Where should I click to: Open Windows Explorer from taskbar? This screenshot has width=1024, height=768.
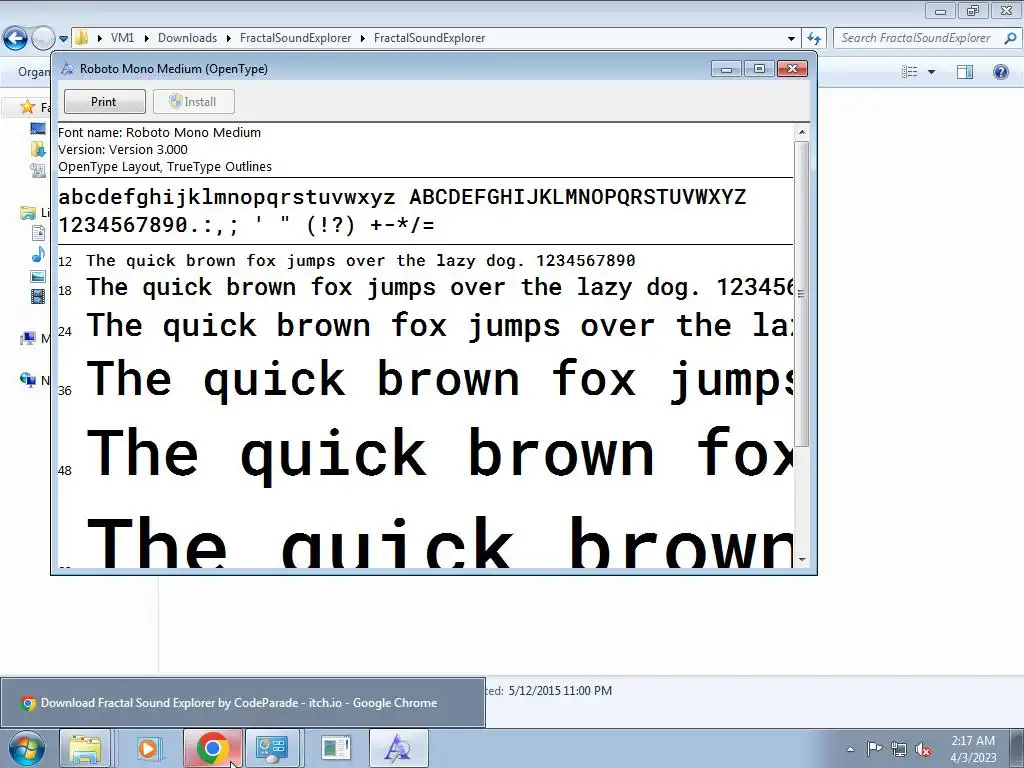pos(85,748)
